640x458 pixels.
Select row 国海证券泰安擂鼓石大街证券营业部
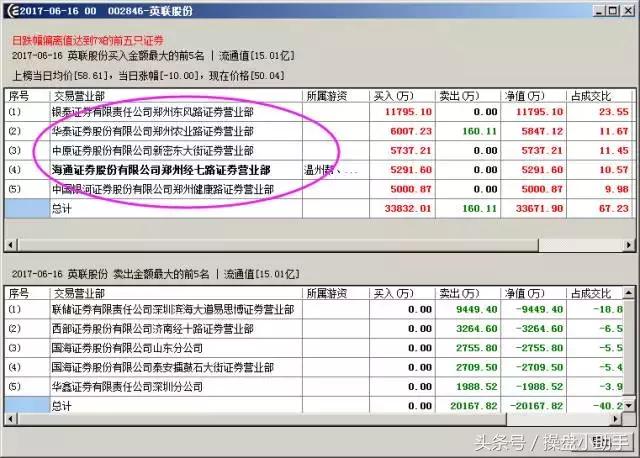[314, 367]
